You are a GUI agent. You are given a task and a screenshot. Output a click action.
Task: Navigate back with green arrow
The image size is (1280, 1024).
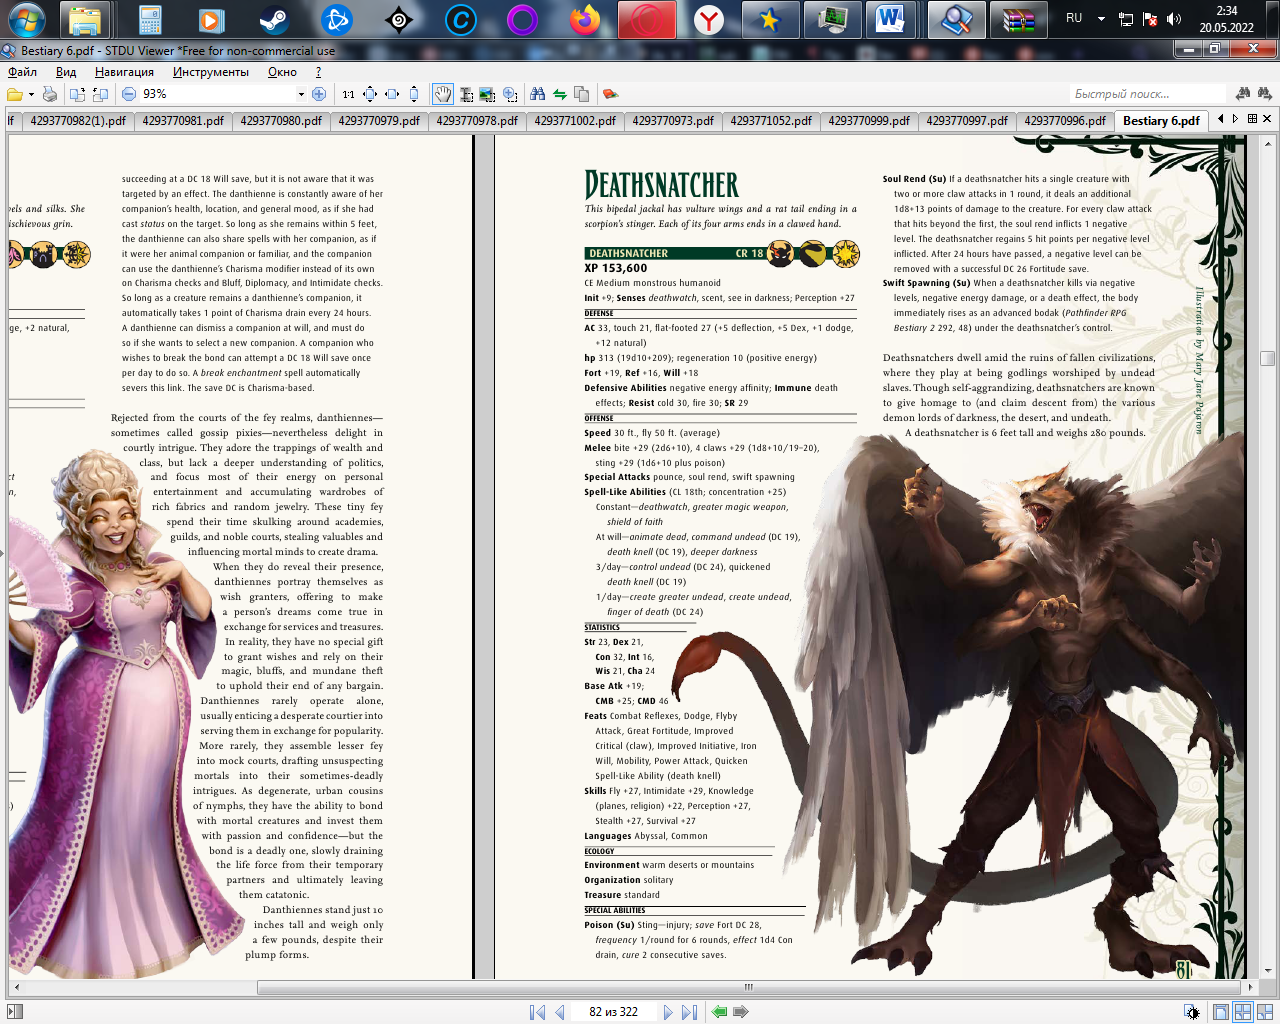coord(719,1012)
